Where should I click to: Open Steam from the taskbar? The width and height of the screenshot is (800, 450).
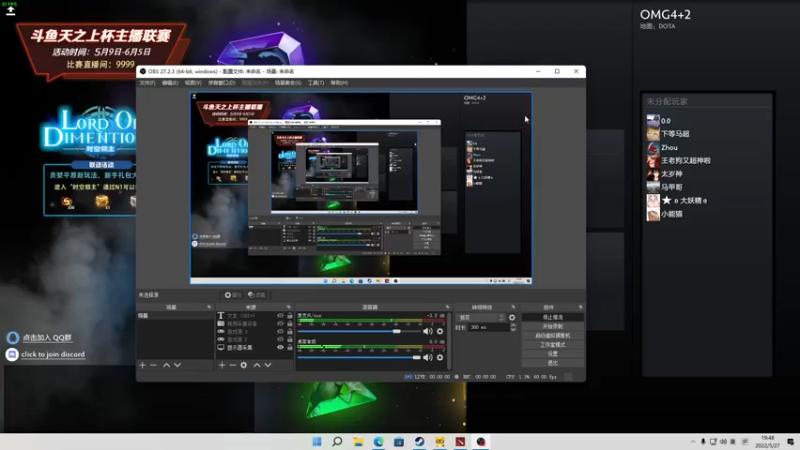click(x=419, y=441)
